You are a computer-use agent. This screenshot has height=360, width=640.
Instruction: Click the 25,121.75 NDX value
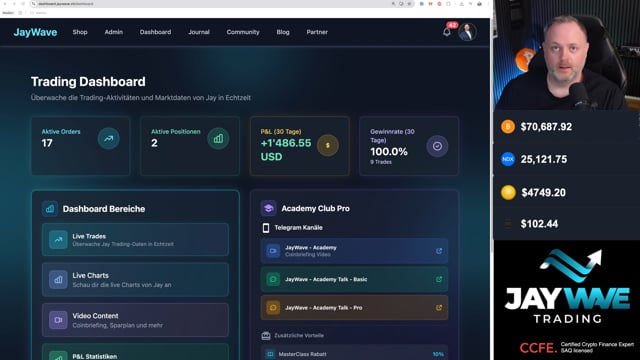tap(544, 159)
